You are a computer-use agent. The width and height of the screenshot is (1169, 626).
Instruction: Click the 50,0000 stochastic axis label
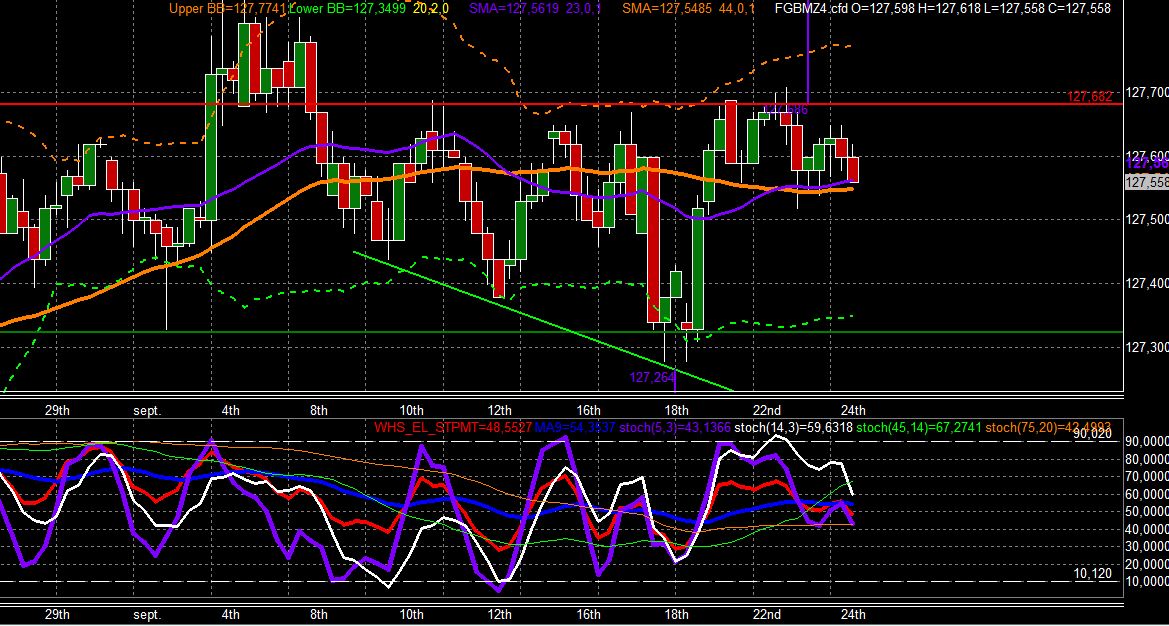point(1147,511)
